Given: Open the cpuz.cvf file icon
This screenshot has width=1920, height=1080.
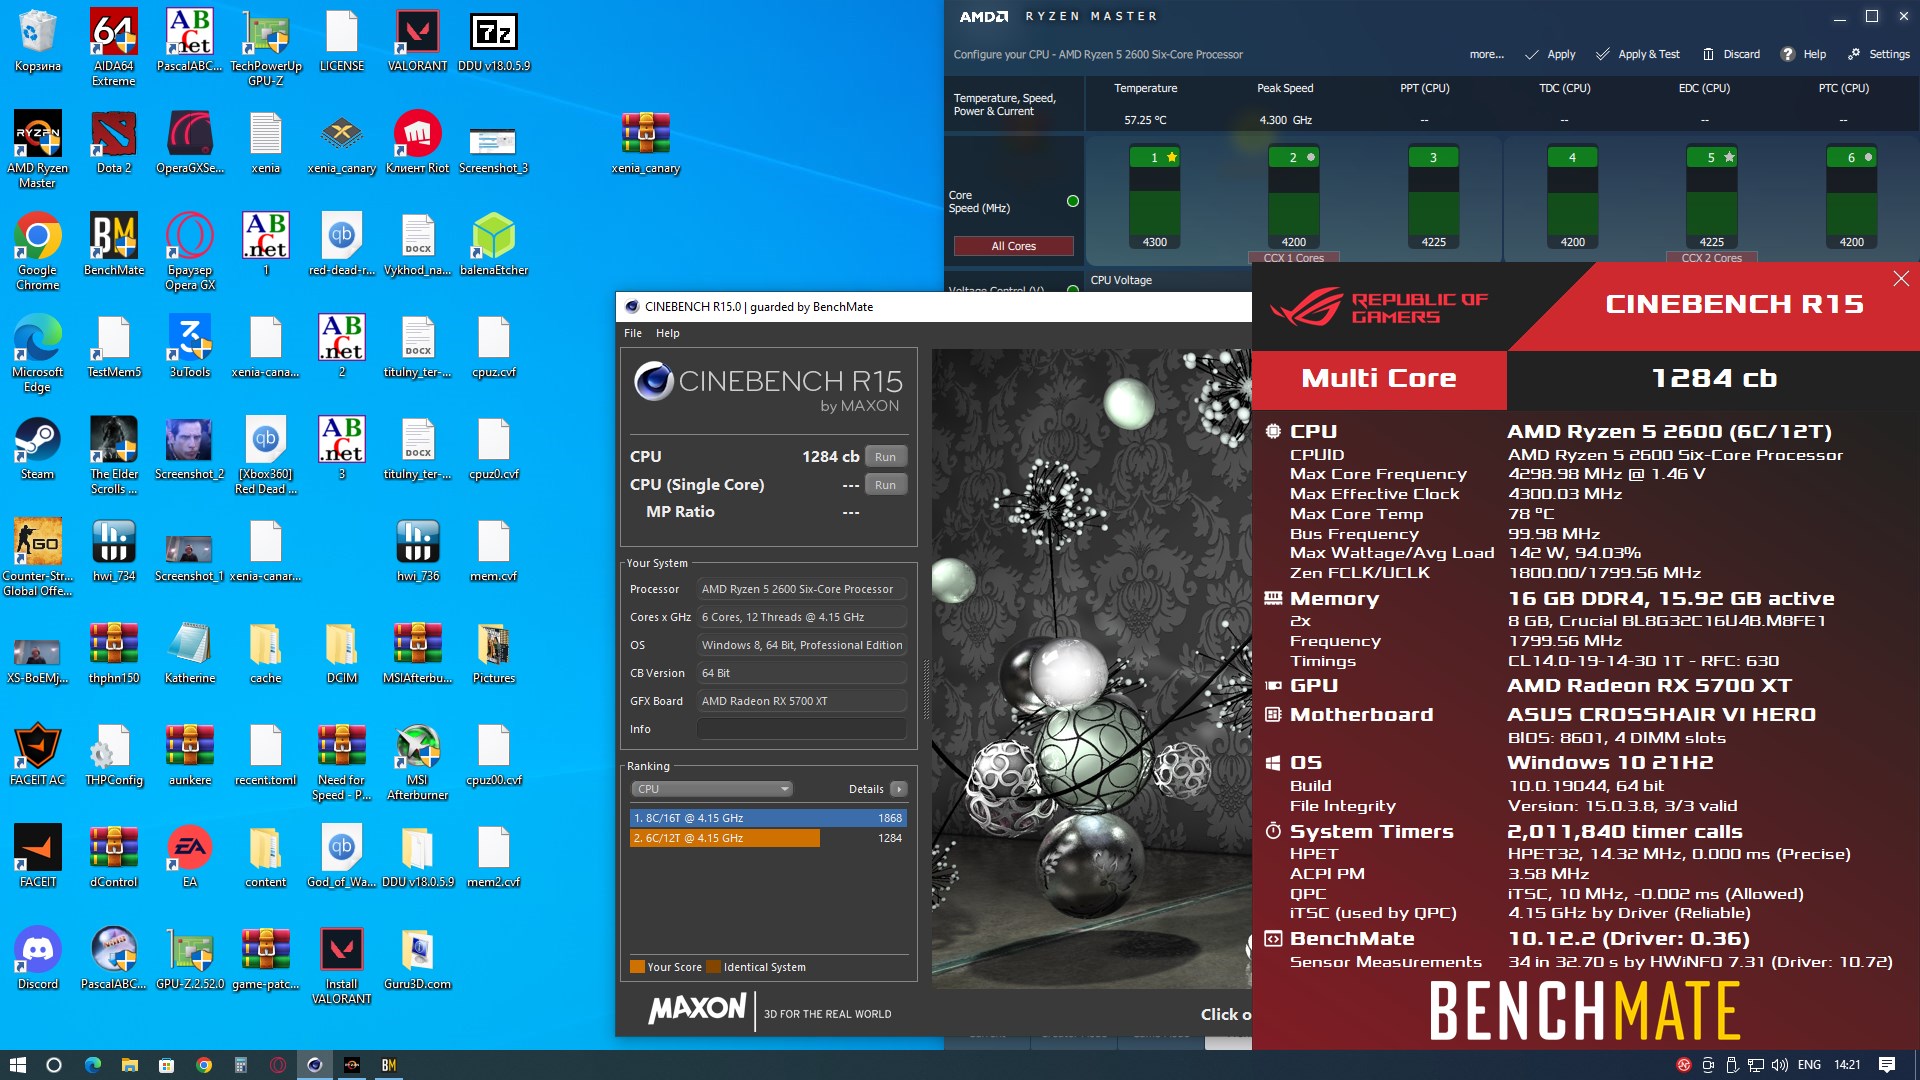Looking at the screenshot, I should [494, 346].
